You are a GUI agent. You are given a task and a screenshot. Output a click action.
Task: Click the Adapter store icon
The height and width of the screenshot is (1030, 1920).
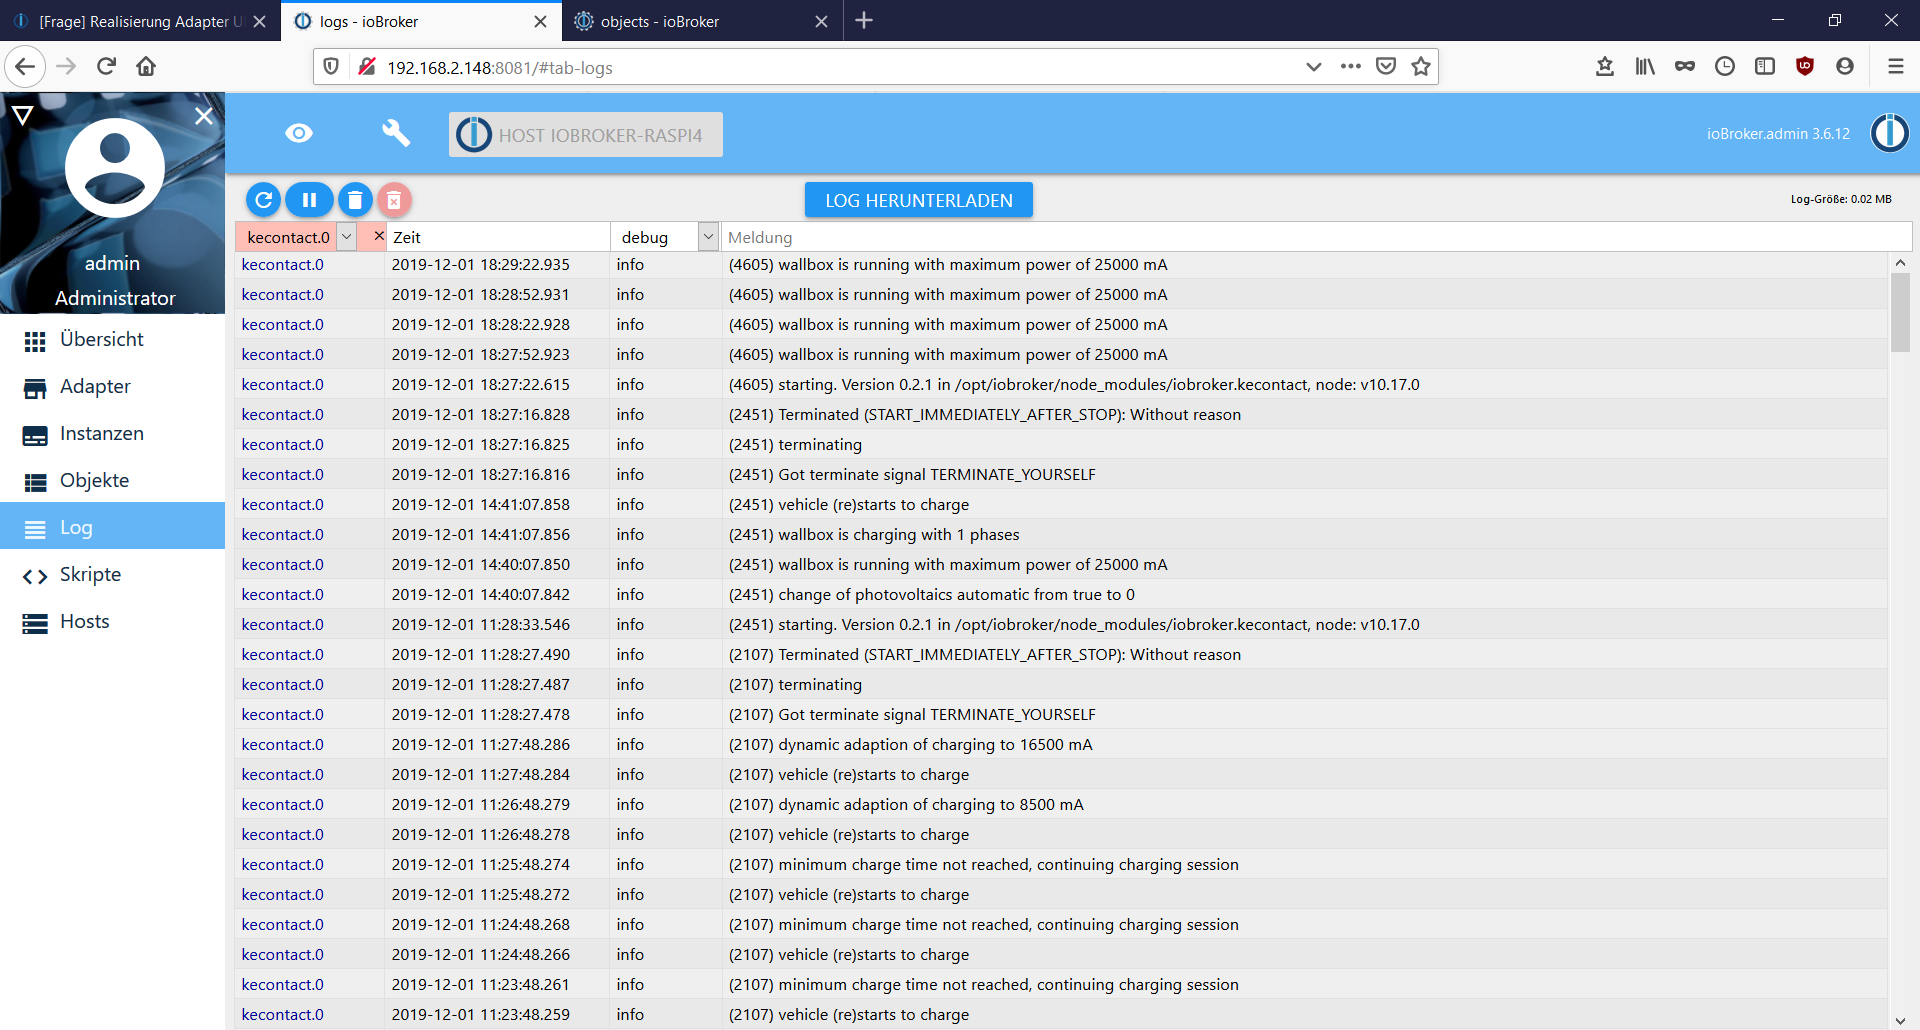point(35,389)
